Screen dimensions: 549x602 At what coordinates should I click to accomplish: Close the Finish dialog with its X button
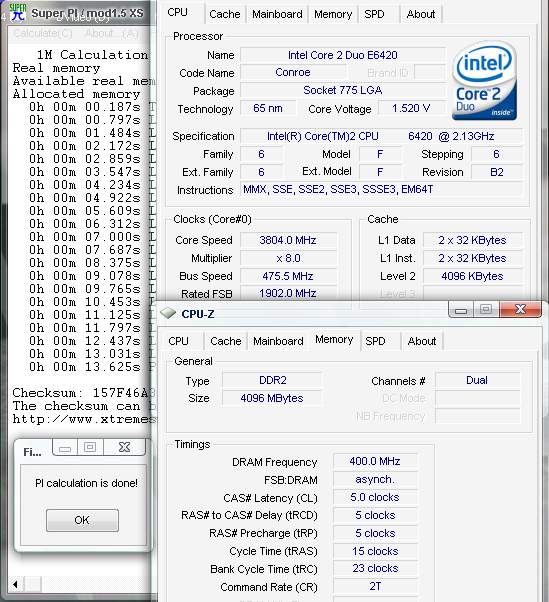124,447
